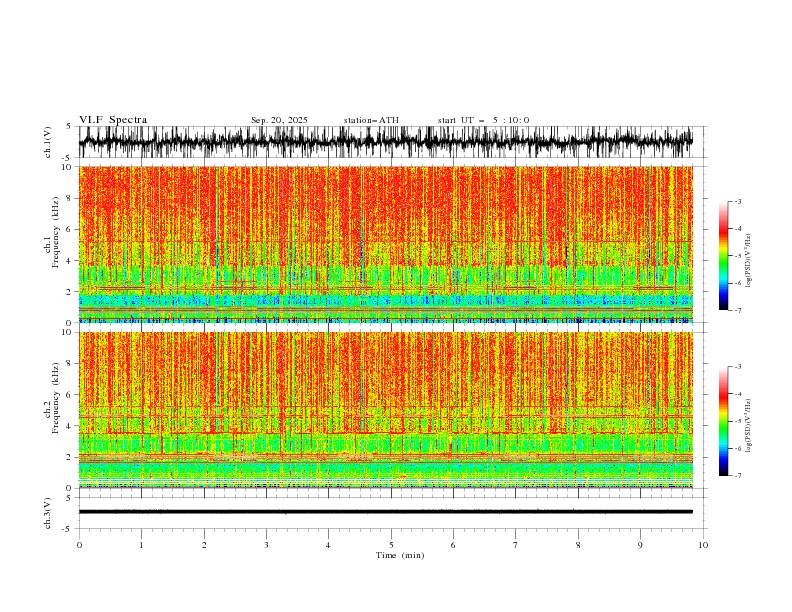Click the time axis tick label '2'

pyautogui.click(x=204, y=545)
